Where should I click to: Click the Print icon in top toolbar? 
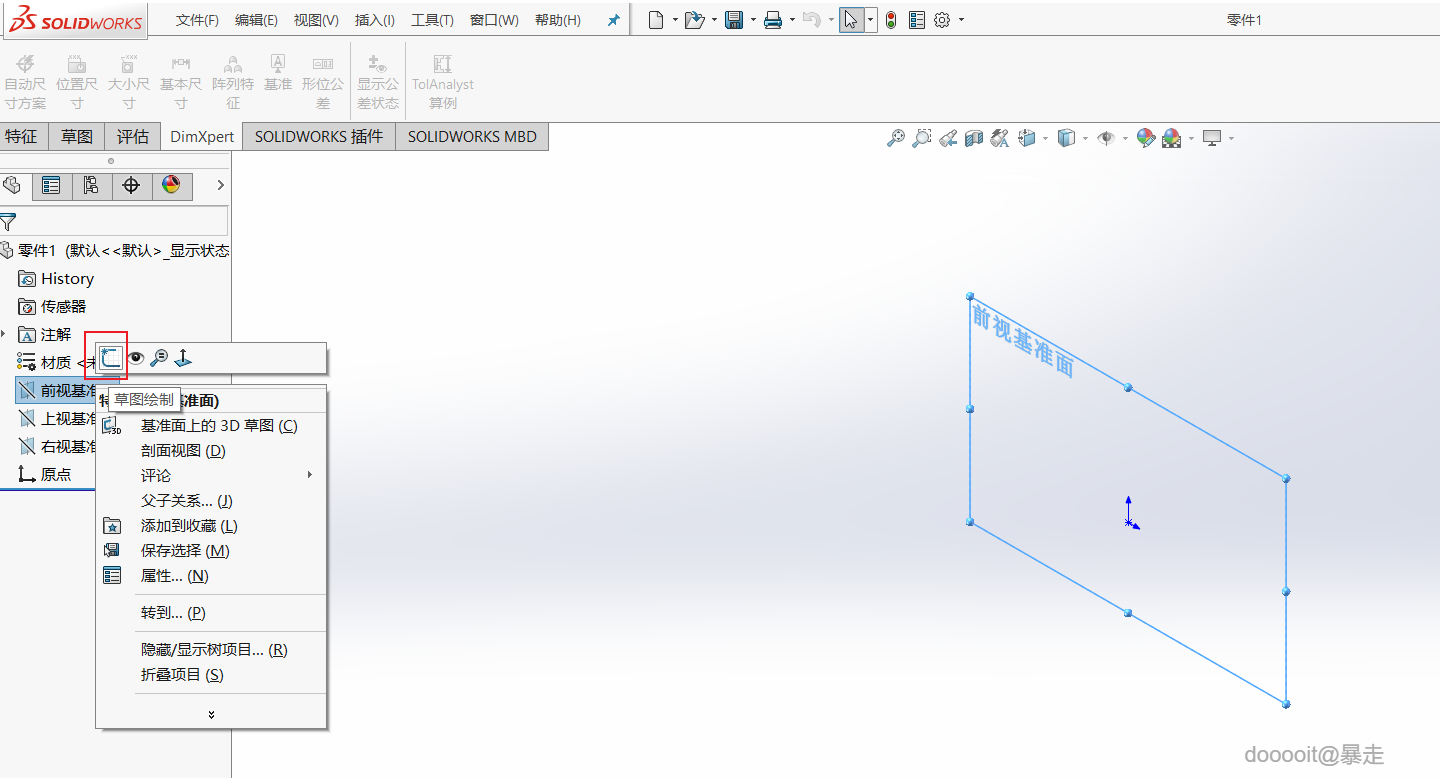click(x=773, y=20)
